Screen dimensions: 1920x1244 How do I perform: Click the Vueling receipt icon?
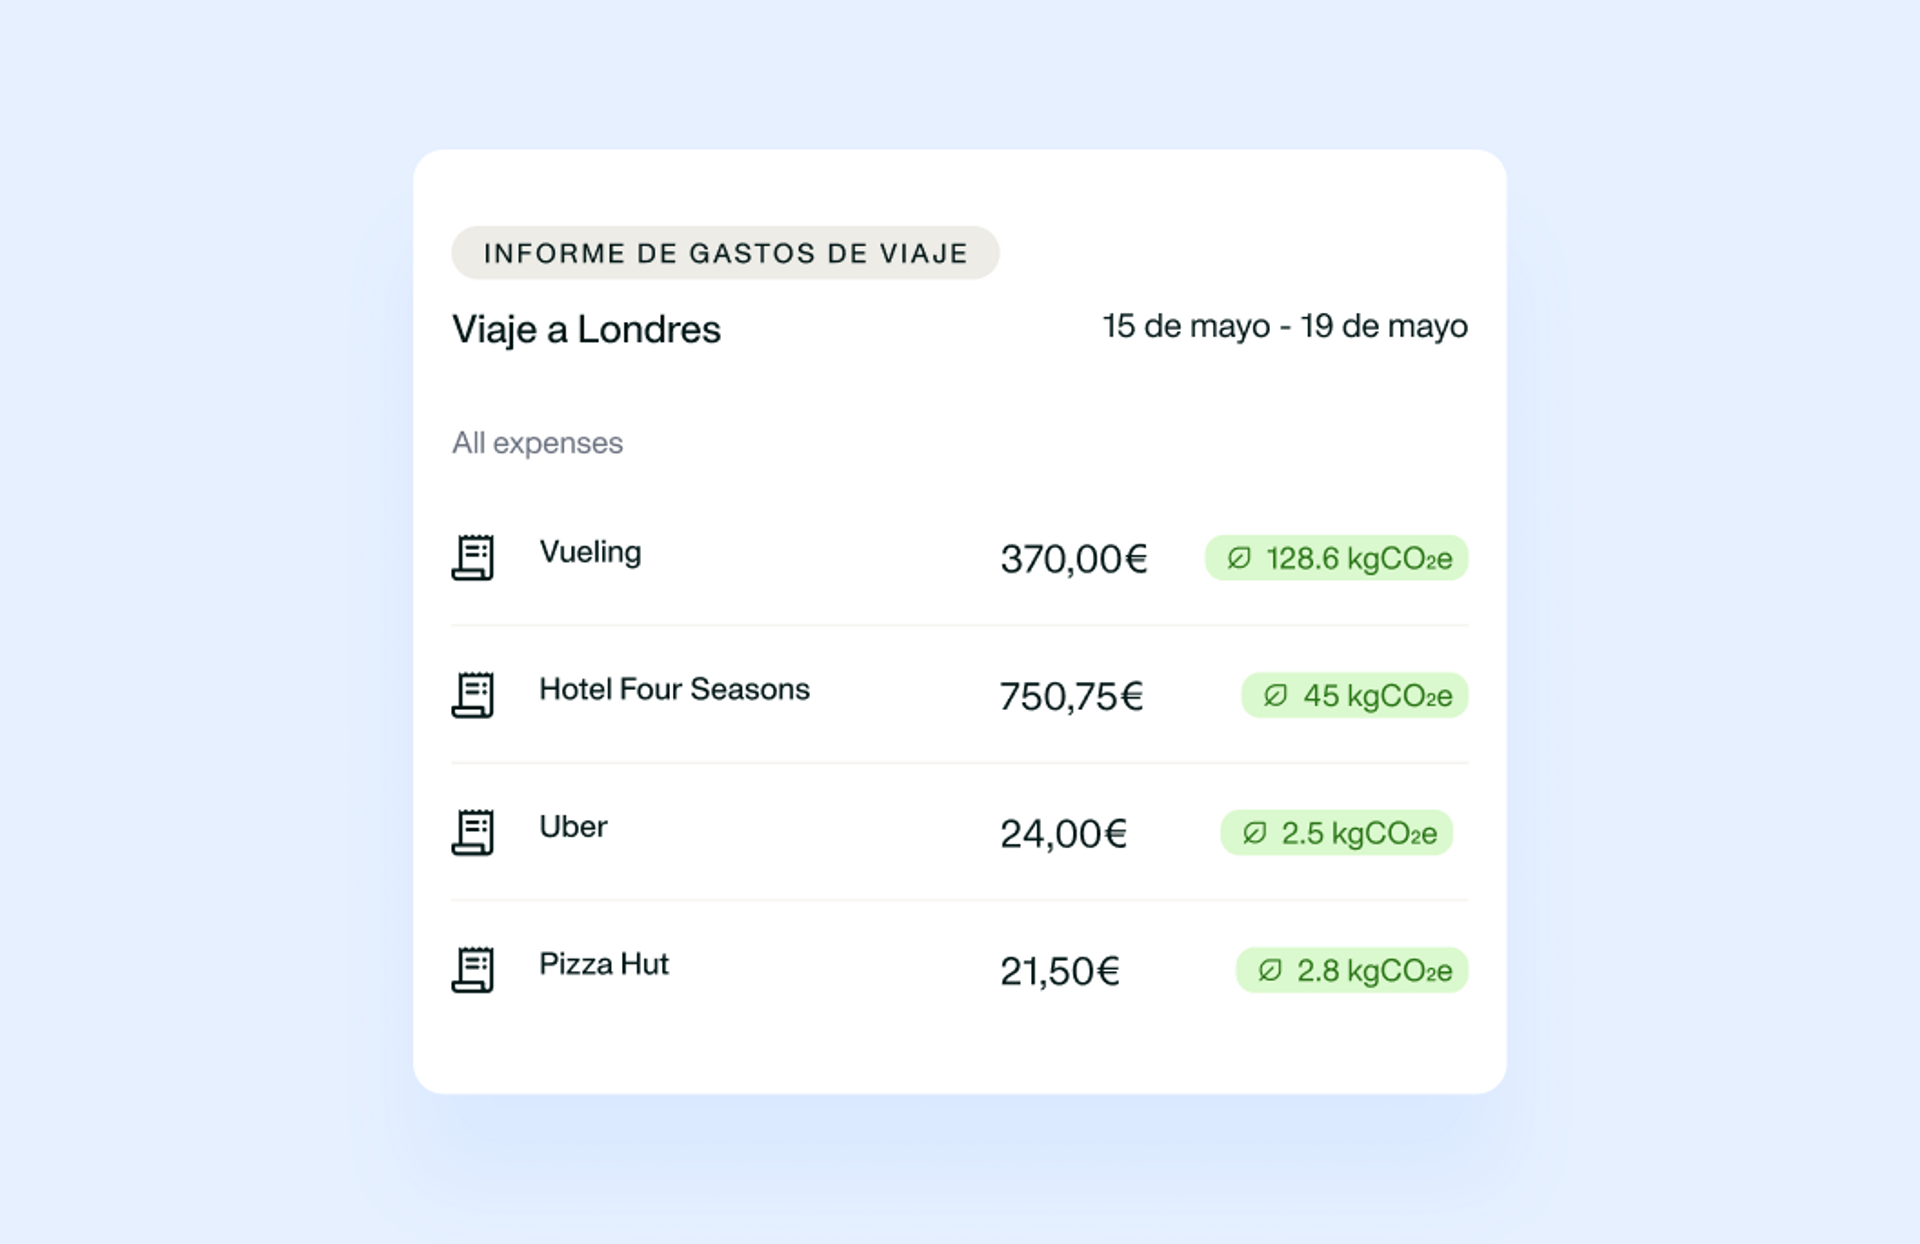[x=473, y=557]
